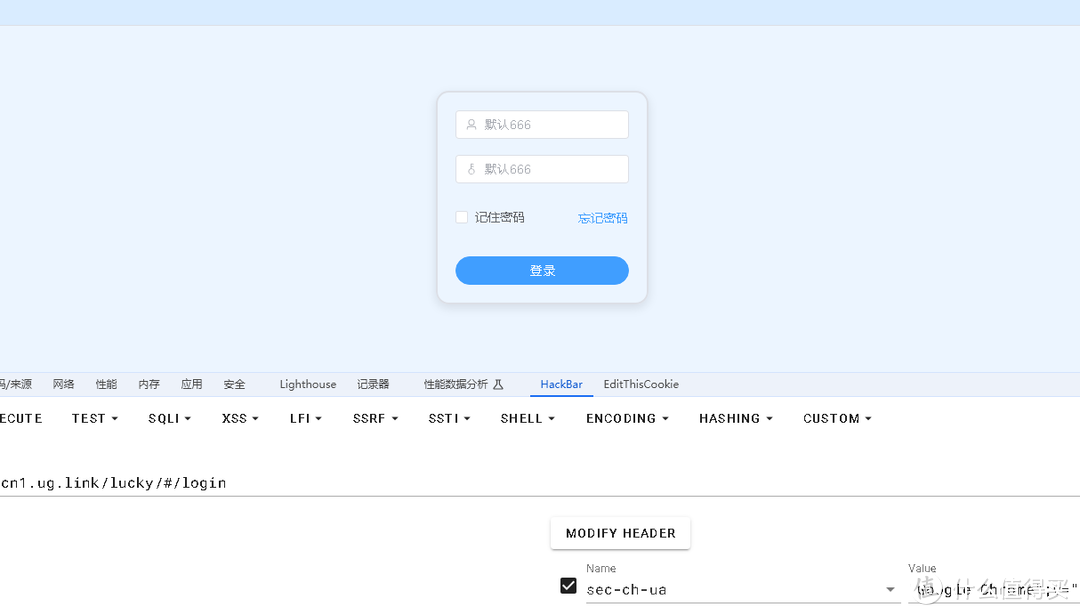Open the EditThisCookie tab
The height and width of the screenshot is (615, 1080).
[641, 384]
